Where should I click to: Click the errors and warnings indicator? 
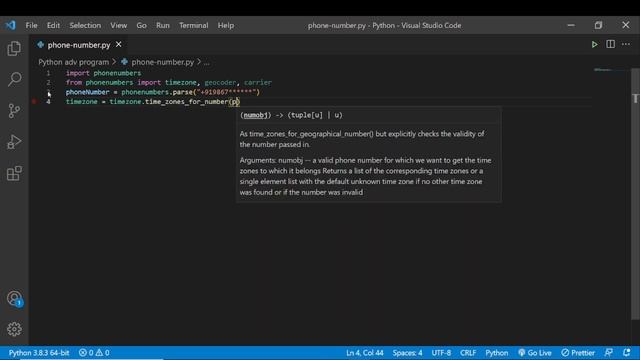[94, 353]
